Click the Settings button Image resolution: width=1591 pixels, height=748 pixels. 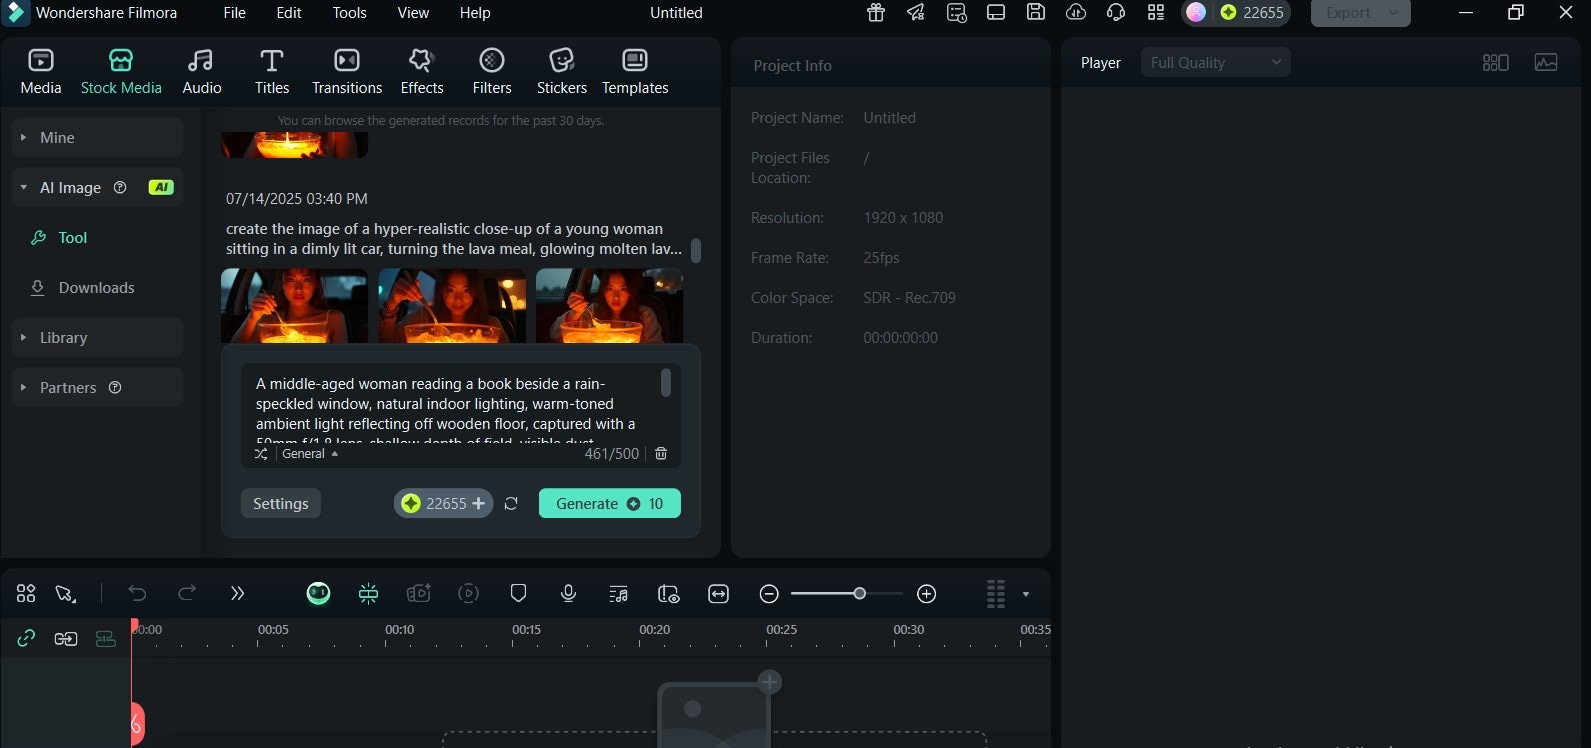pos(280,503)
